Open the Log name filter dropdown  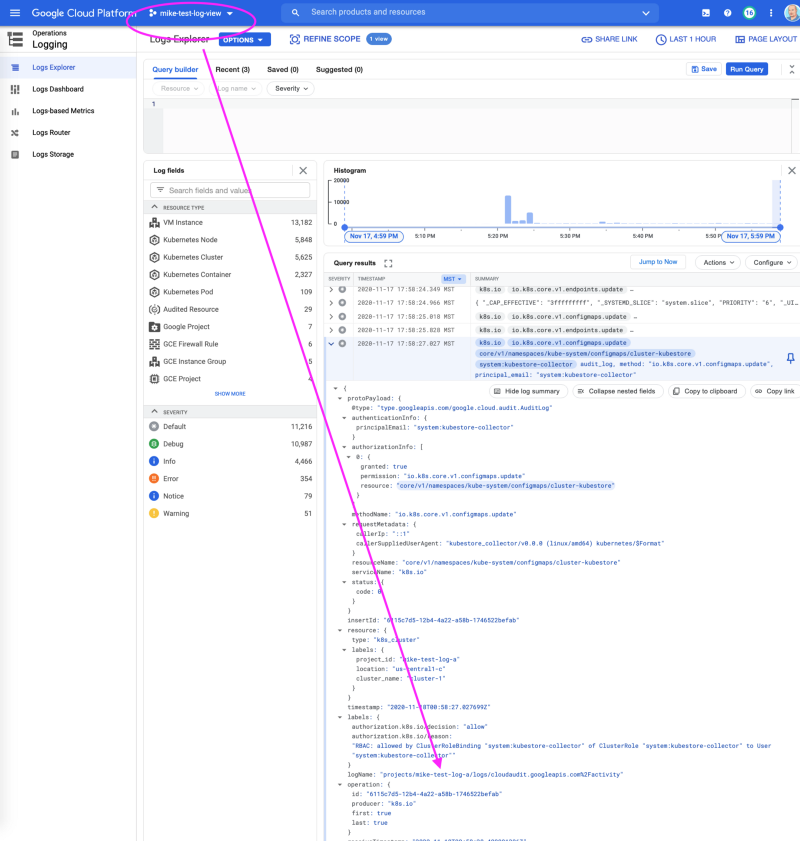(x=236, y=88)
